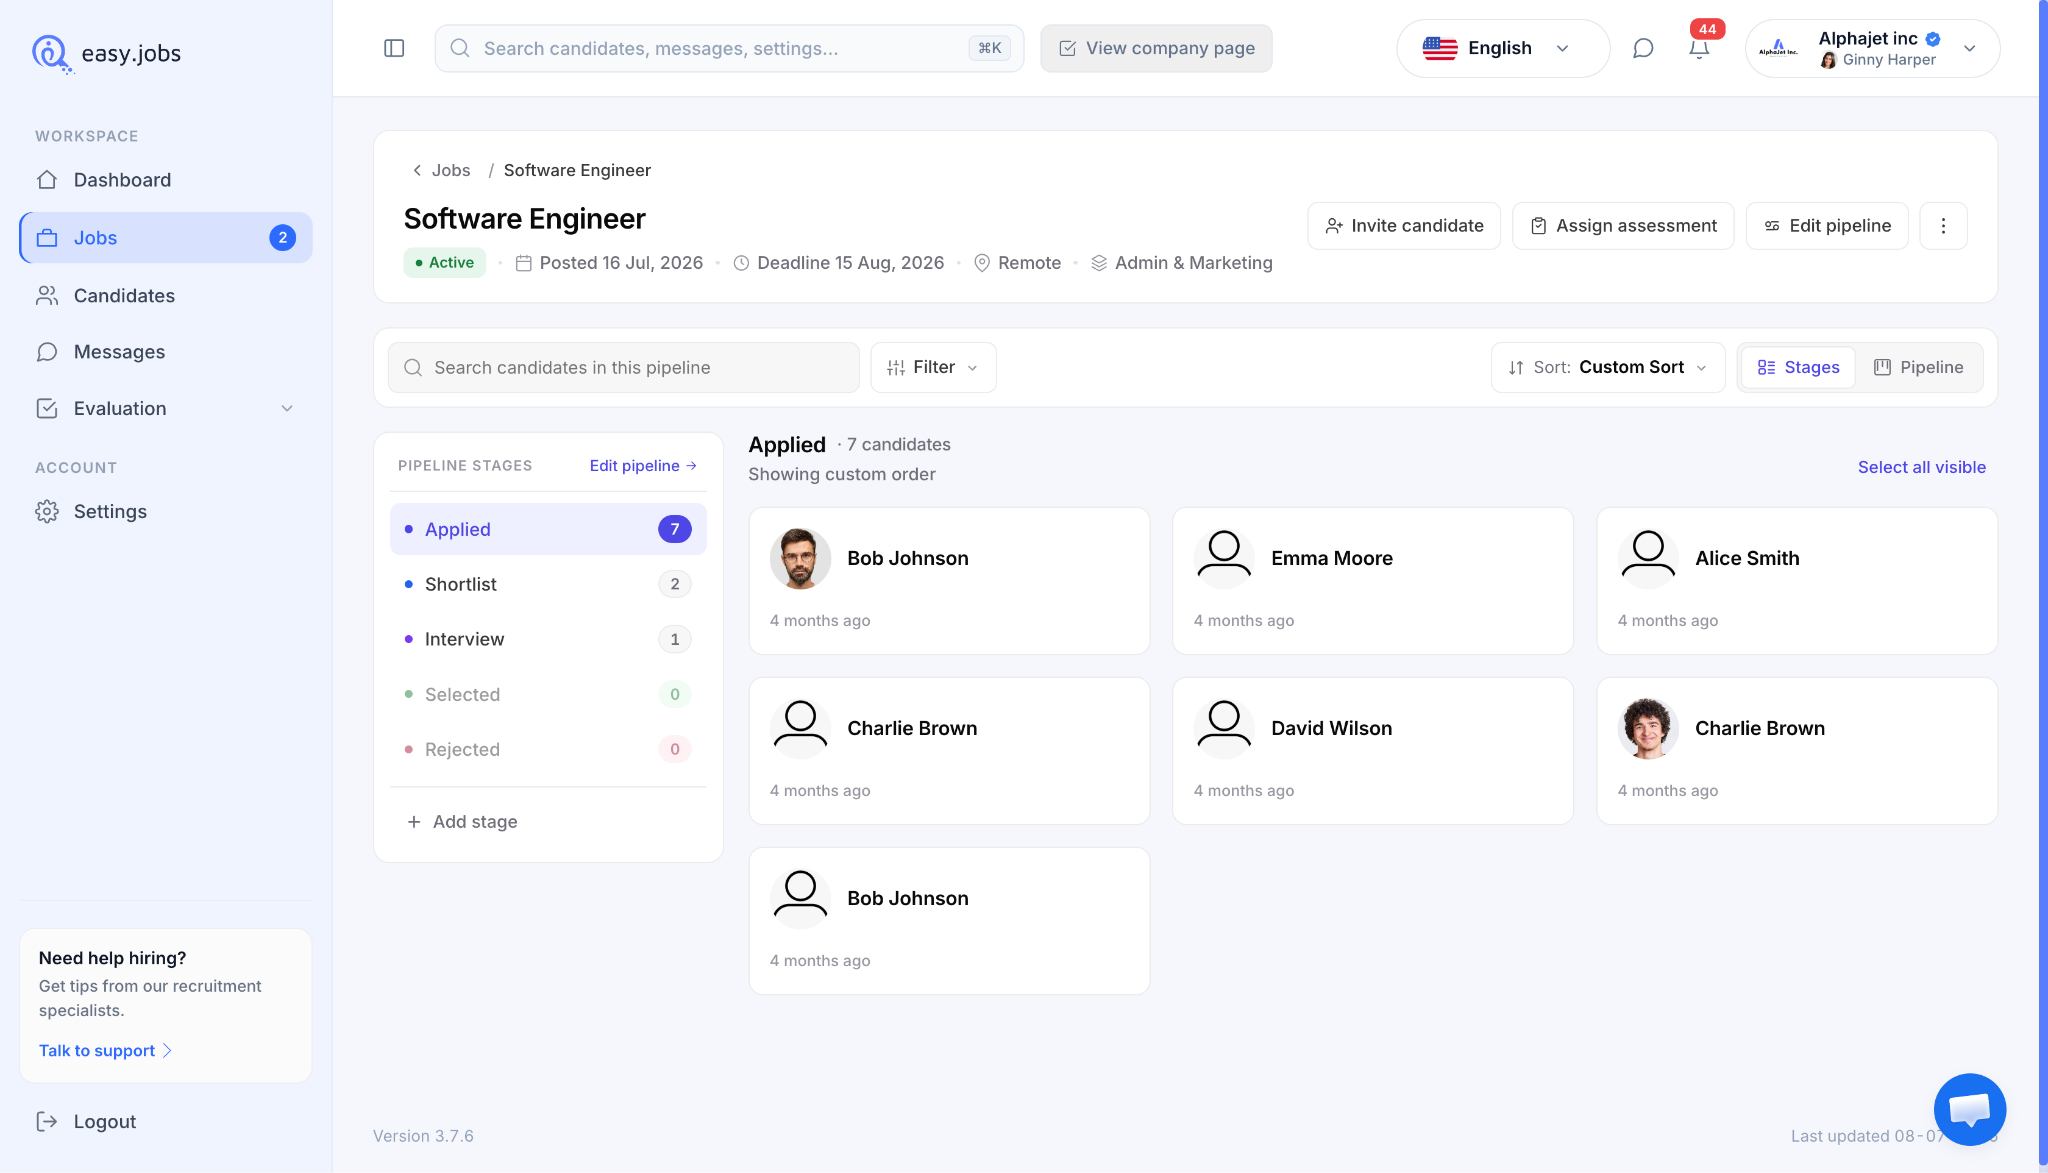Open the Filter dropdown
This screenshot has height=1173, width=2048.
coord(933,367)
